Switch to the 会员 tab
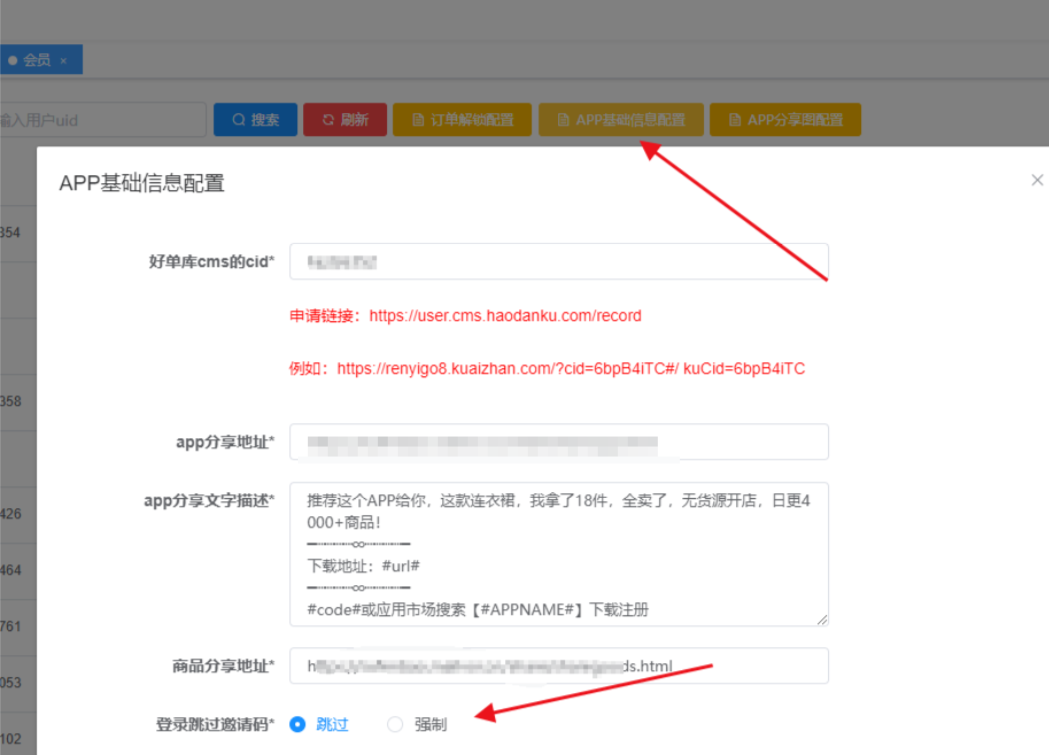Screen dimensions: 1049x755 pos(36,61)
